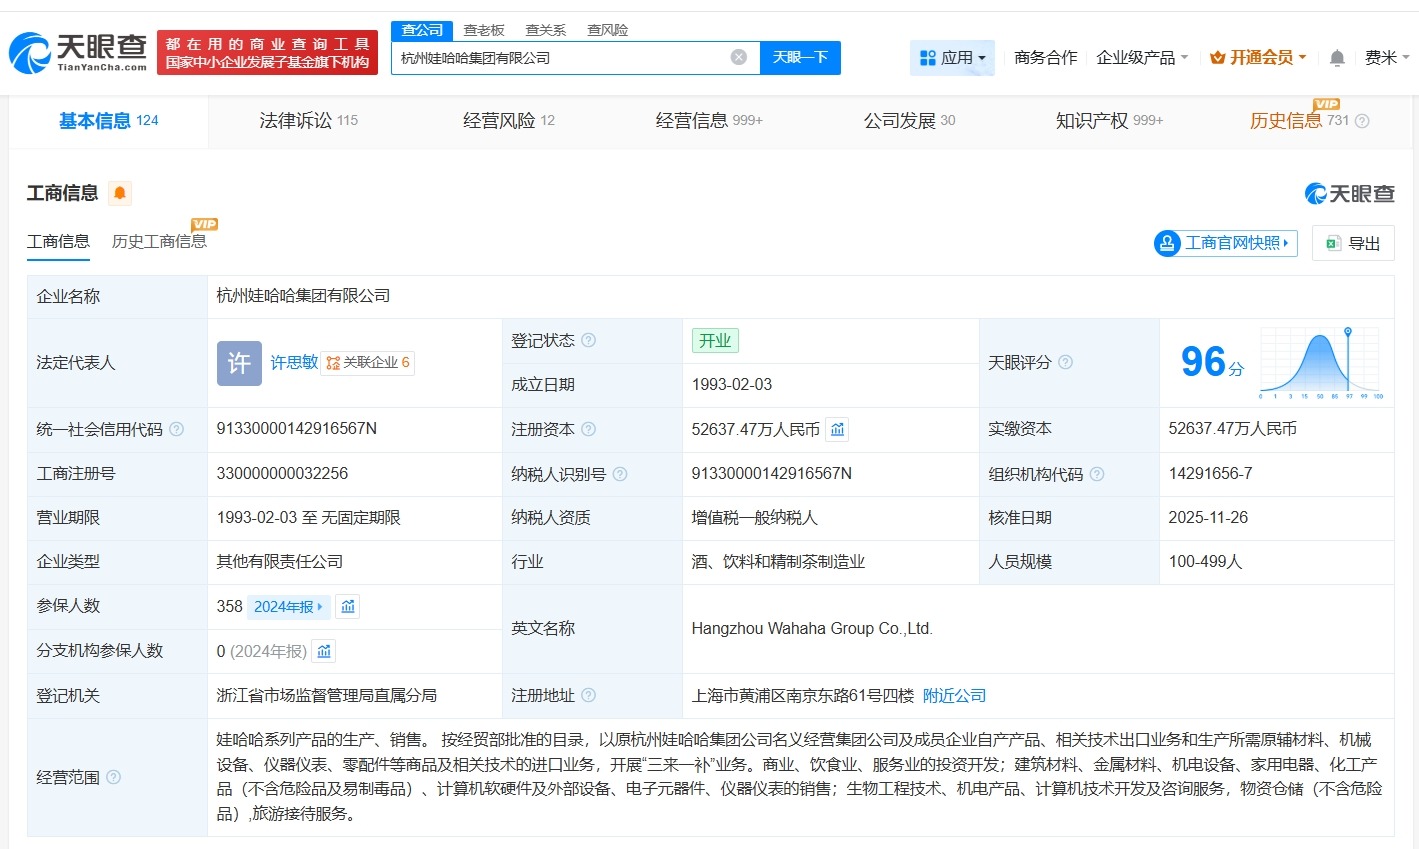Screen dimensions: 1419x849
Task: Click the 关联企业 icon beside 许思敏
Action: (334, 362)
